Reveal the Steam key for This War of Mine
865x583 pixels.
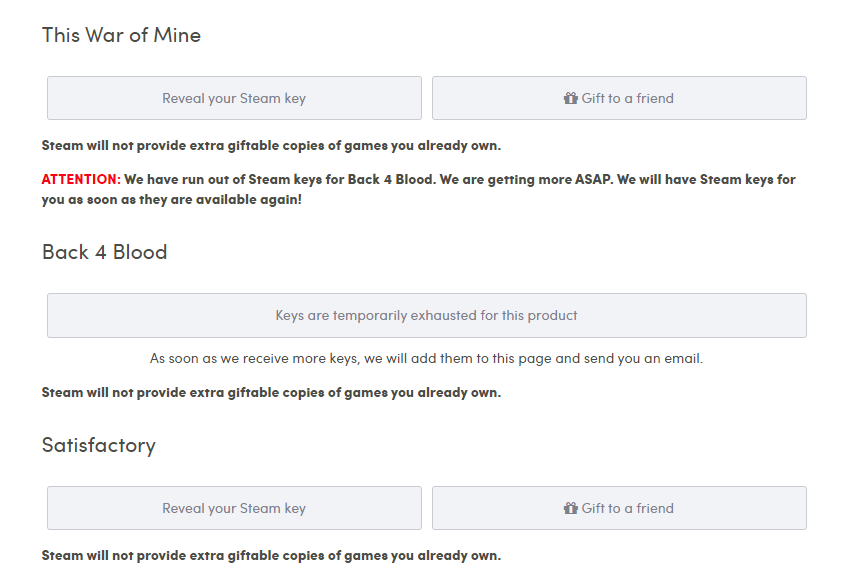pos(234,98)
